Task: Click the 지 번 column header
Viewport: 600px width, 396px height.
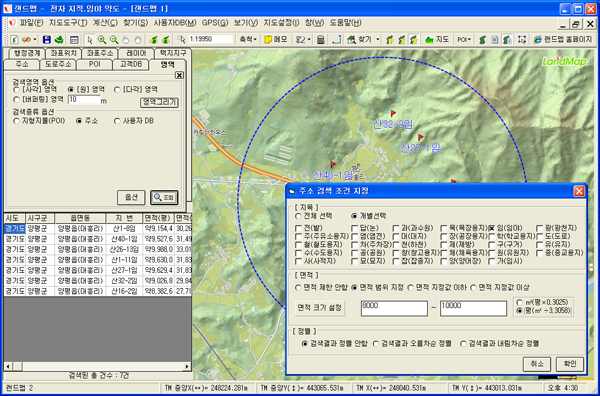Action: [124, 218]
